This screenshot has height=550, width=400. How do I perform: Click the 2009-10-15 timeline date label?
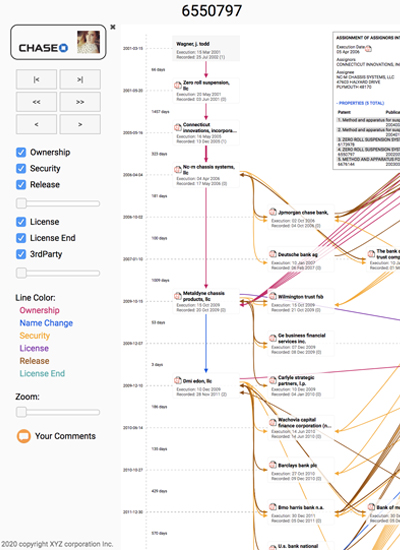(133, 301)
